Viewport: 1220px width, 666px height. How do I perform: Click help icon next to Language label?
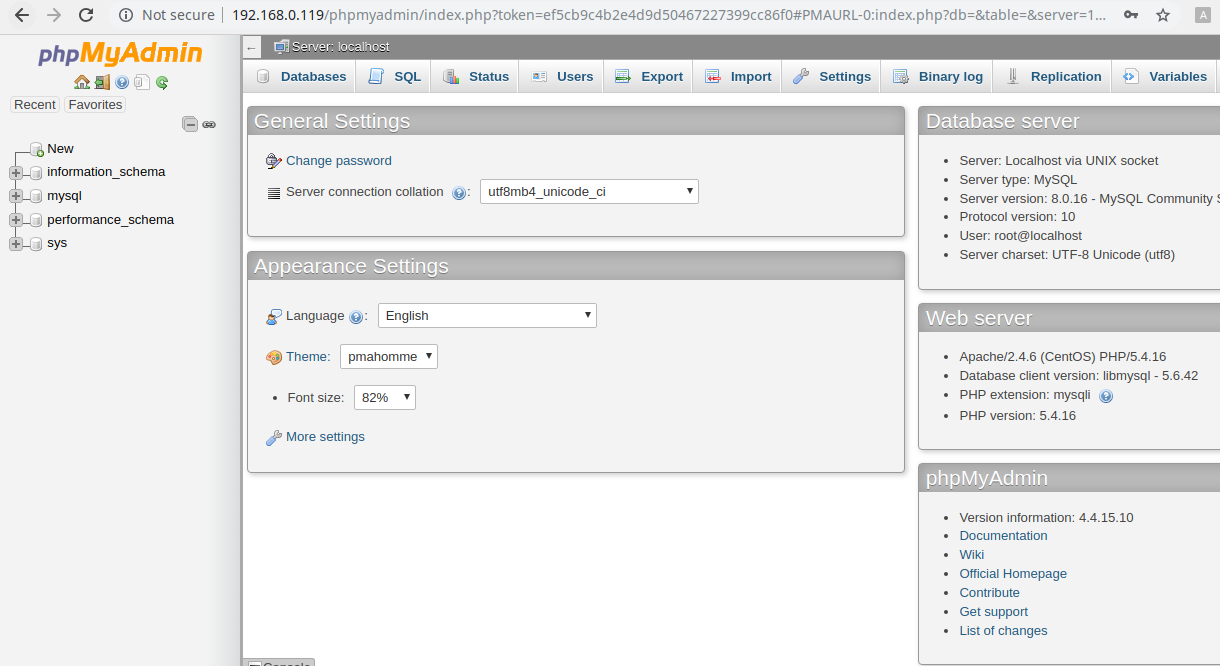click(x=355, y=317)
